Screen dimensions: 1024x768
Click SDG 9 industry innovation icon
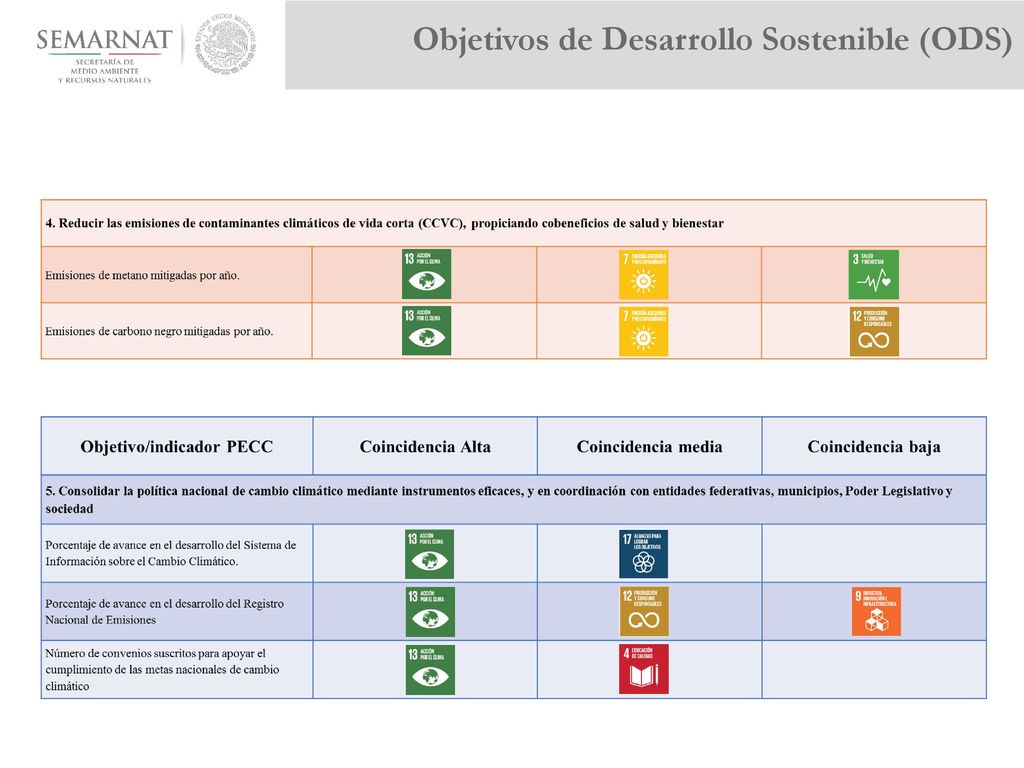876,611
